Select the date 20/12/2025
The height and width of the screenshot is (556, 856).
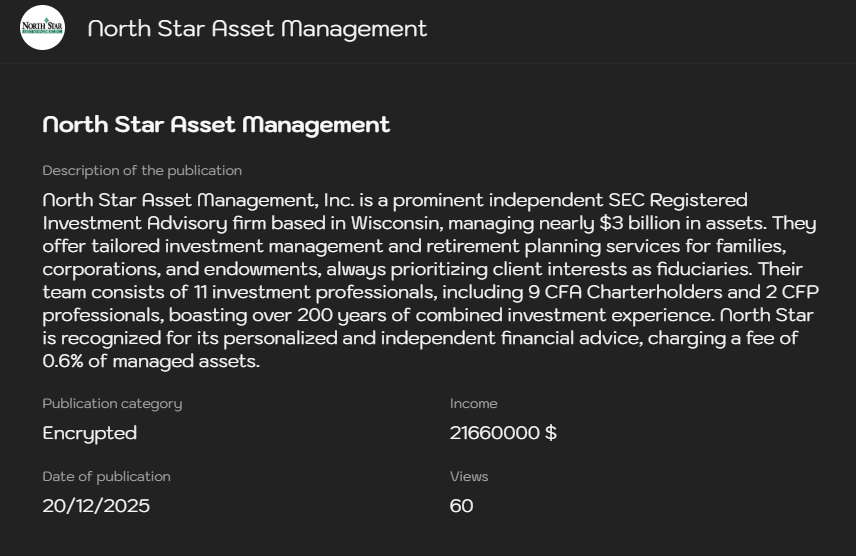96,506
